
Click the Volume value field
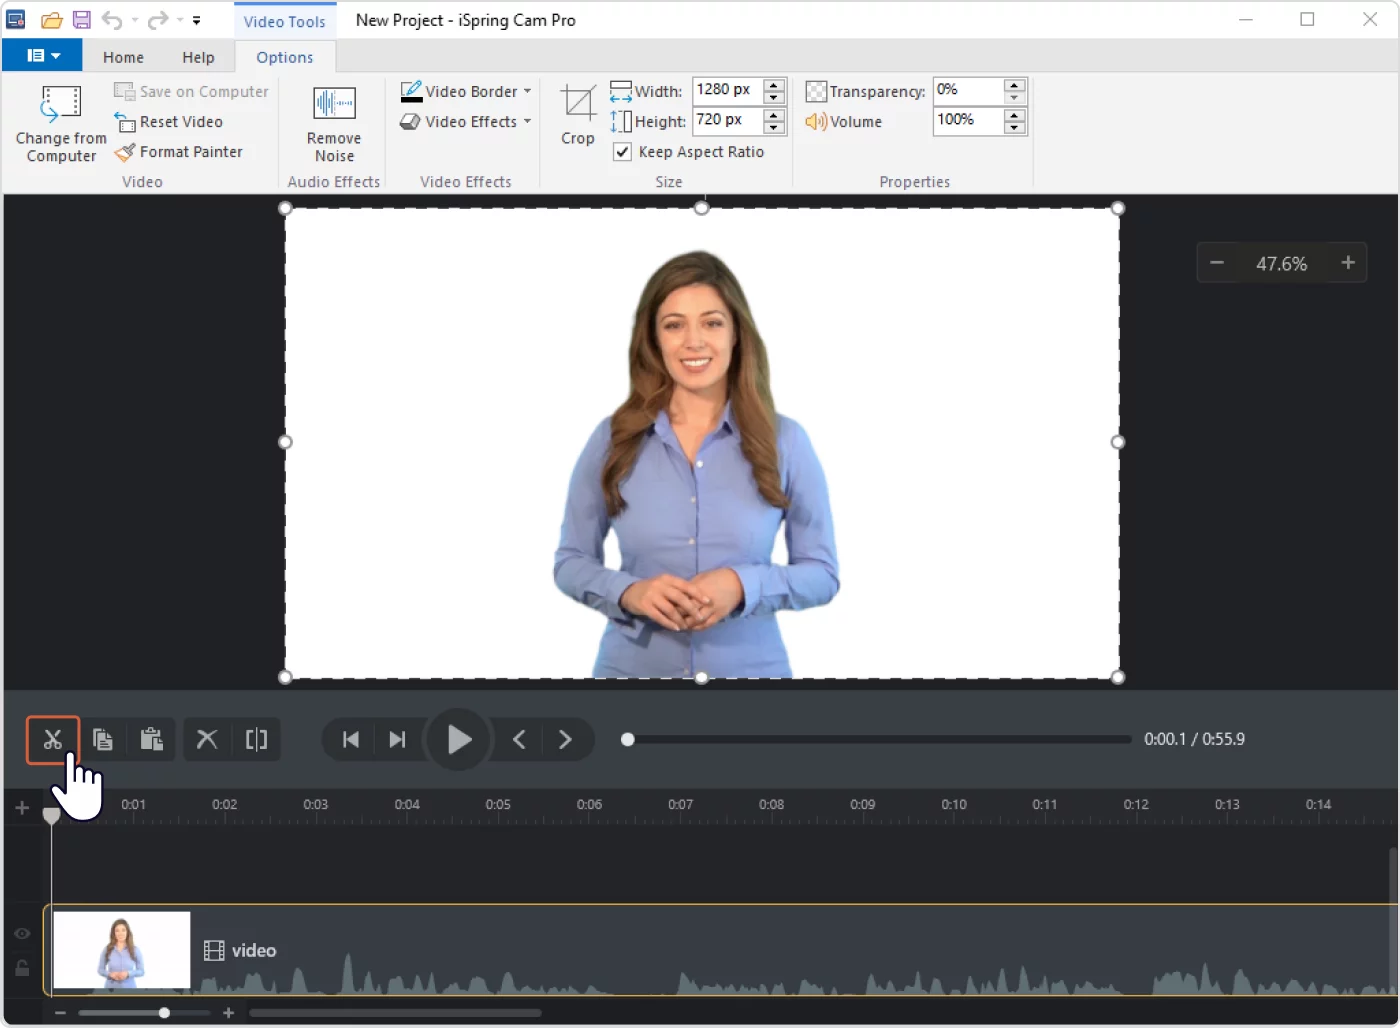(x=967, y=120)
